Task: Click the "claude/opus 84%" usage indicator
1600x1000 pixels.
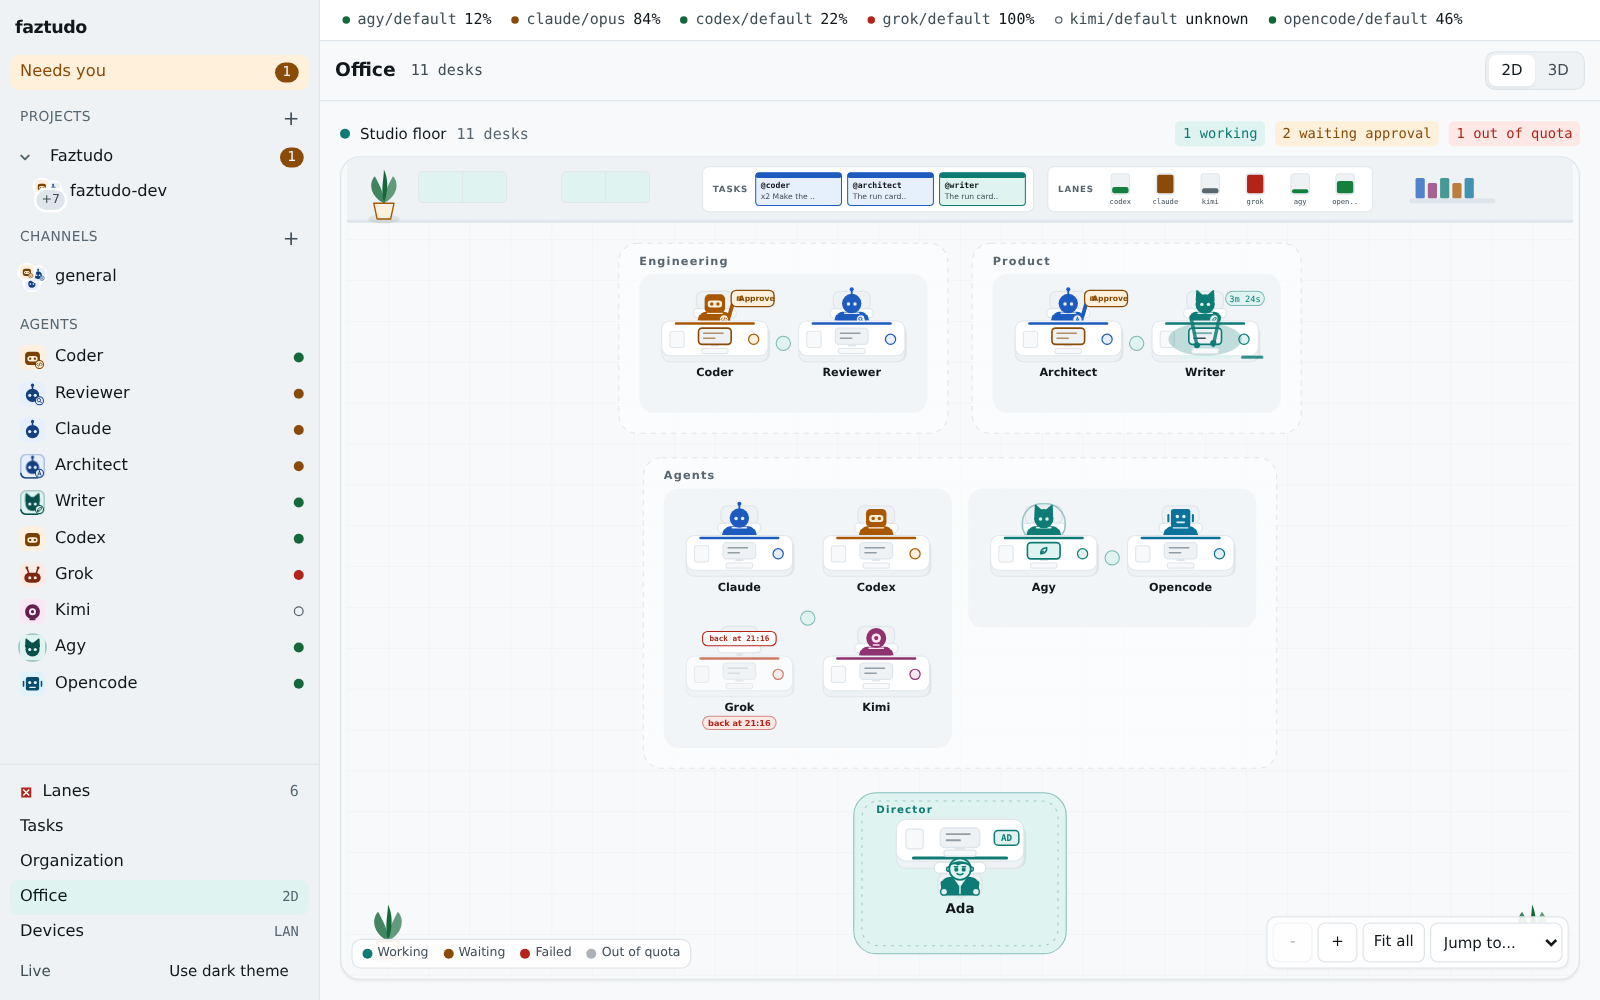Action: [x=586, y=19]
